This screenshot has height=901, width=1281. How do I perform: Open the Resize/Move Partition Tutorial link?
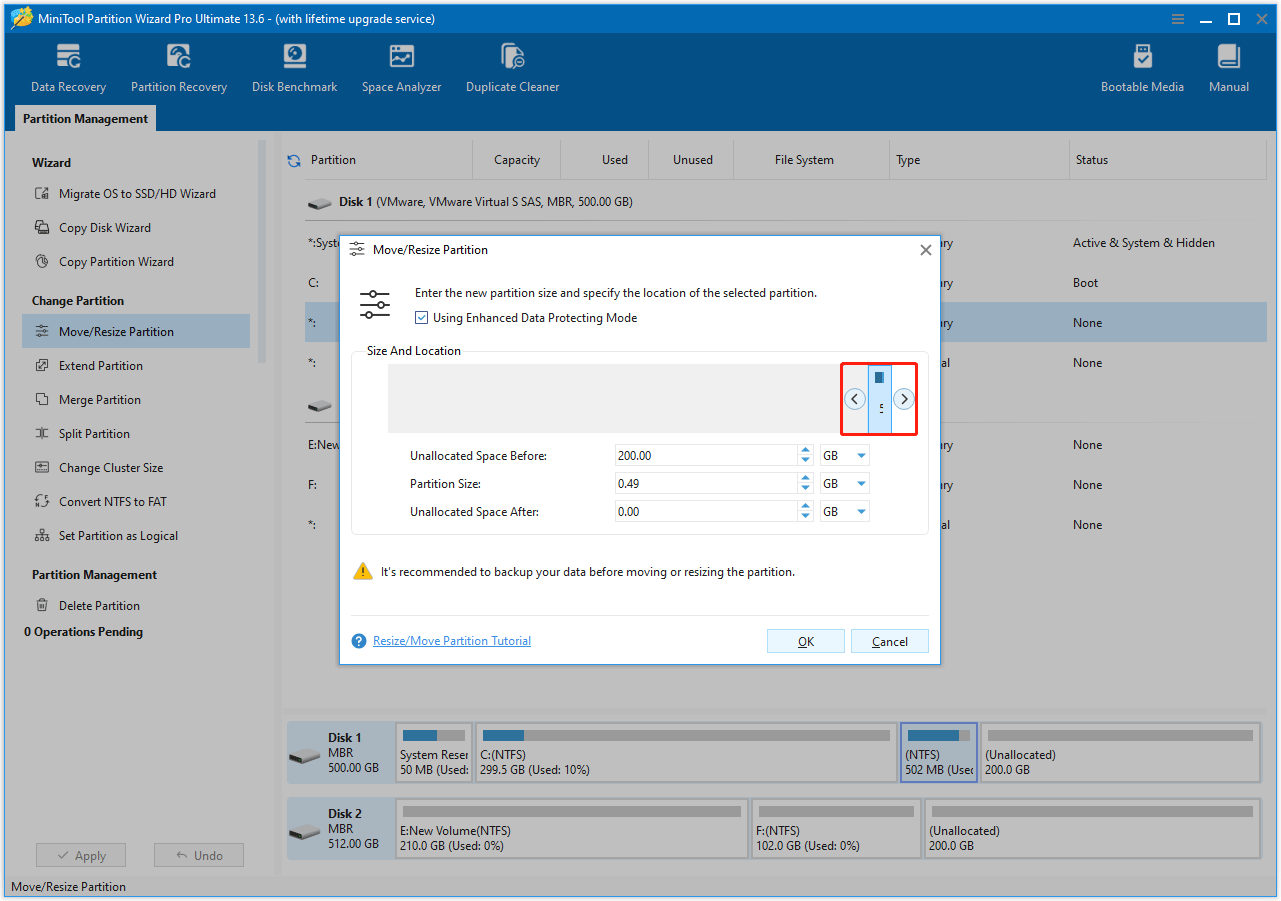click(x=452, y=641)
